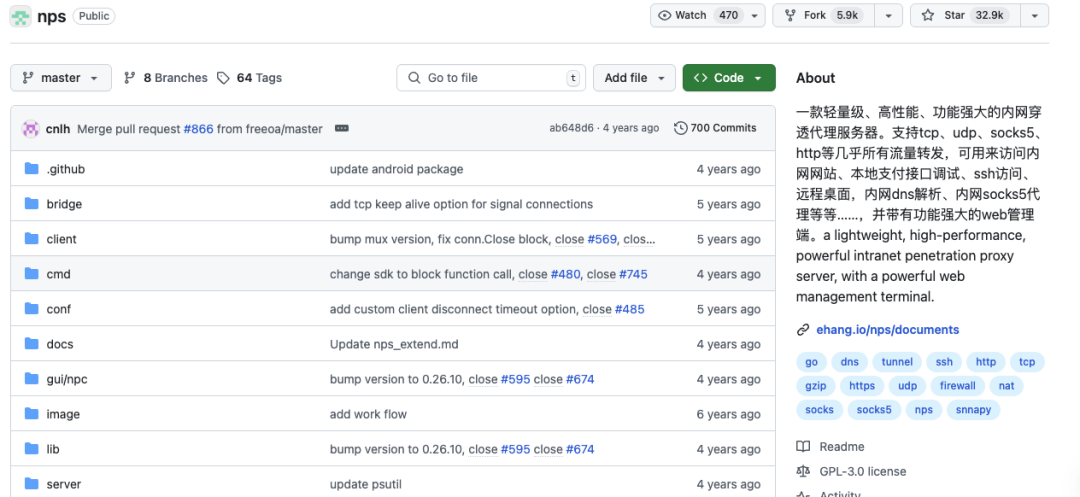Select the 'dns' topic tag
Viewport: 1080px width, 497px height.
(x=849, y=362)
